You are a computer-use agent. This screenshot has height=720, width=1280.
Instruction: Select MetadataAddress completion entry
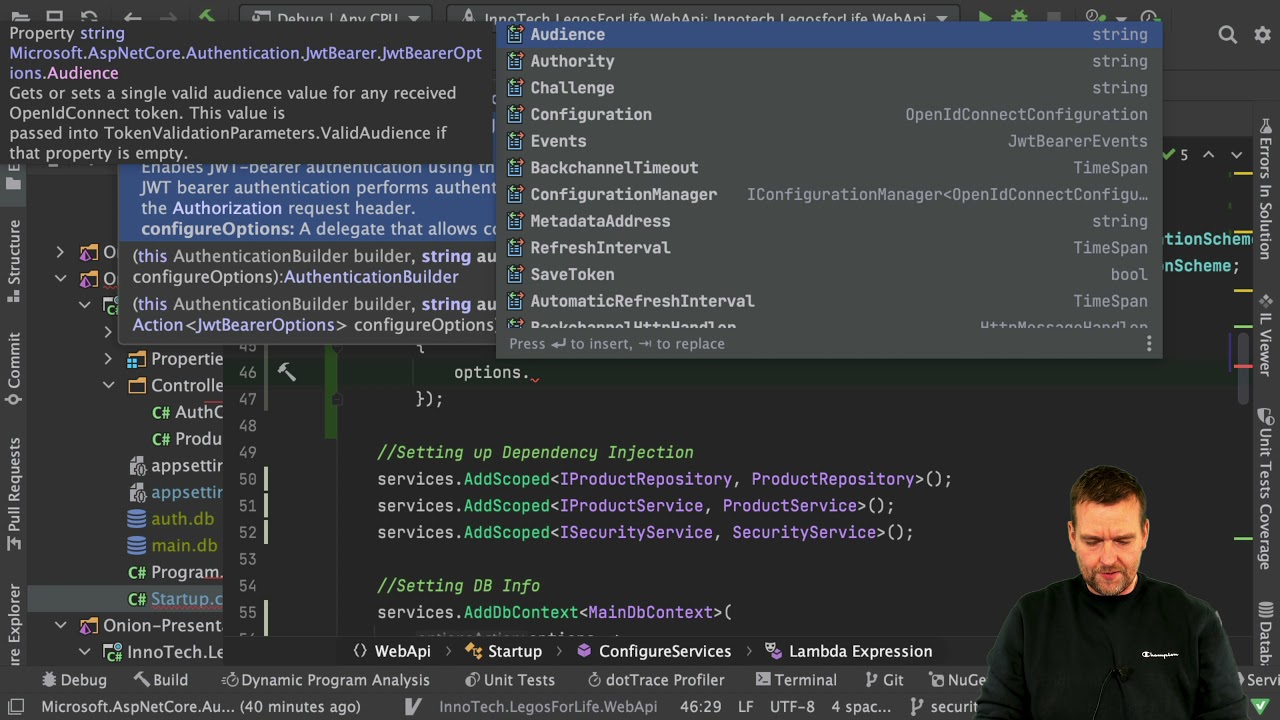[828, 221]
